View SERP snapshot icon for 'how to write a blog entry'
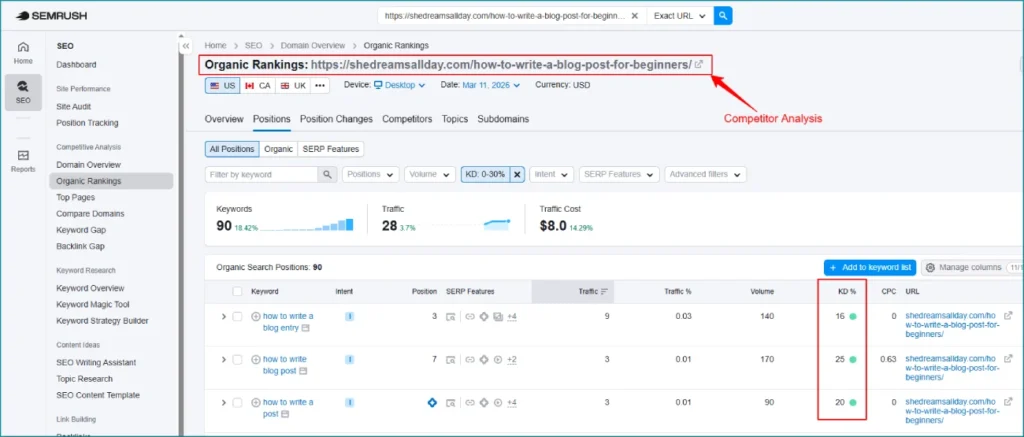 click(x=451, y=317)
